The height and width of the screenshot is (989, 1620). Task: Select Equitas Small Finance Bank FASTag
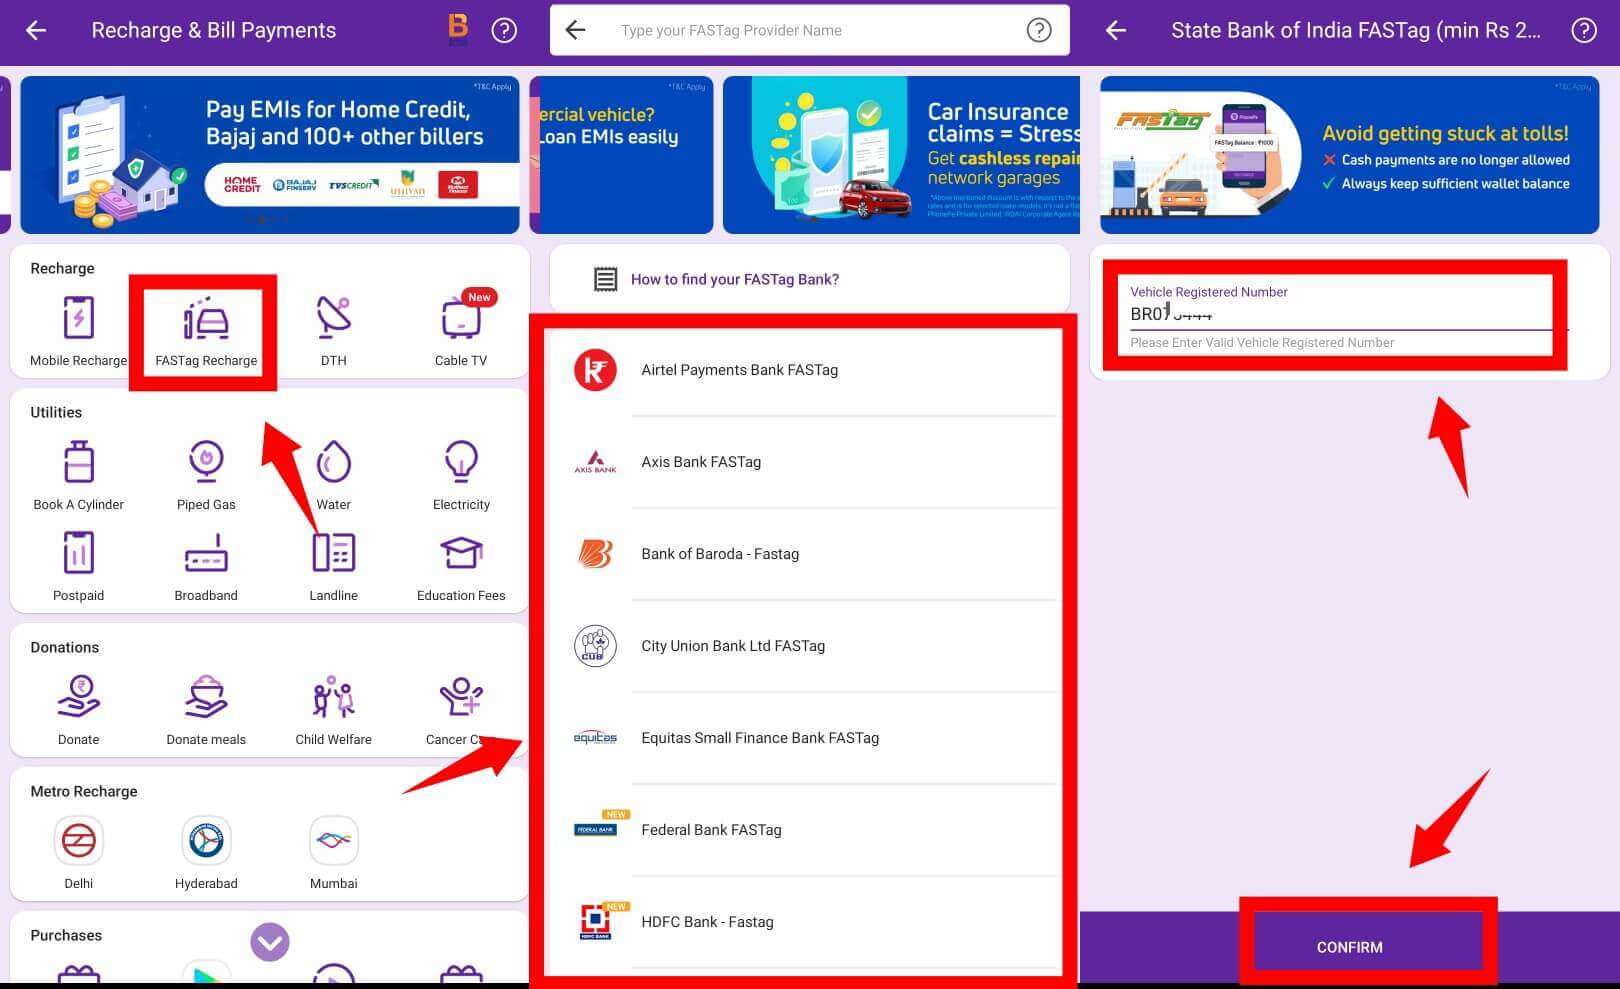coord(808,738)
